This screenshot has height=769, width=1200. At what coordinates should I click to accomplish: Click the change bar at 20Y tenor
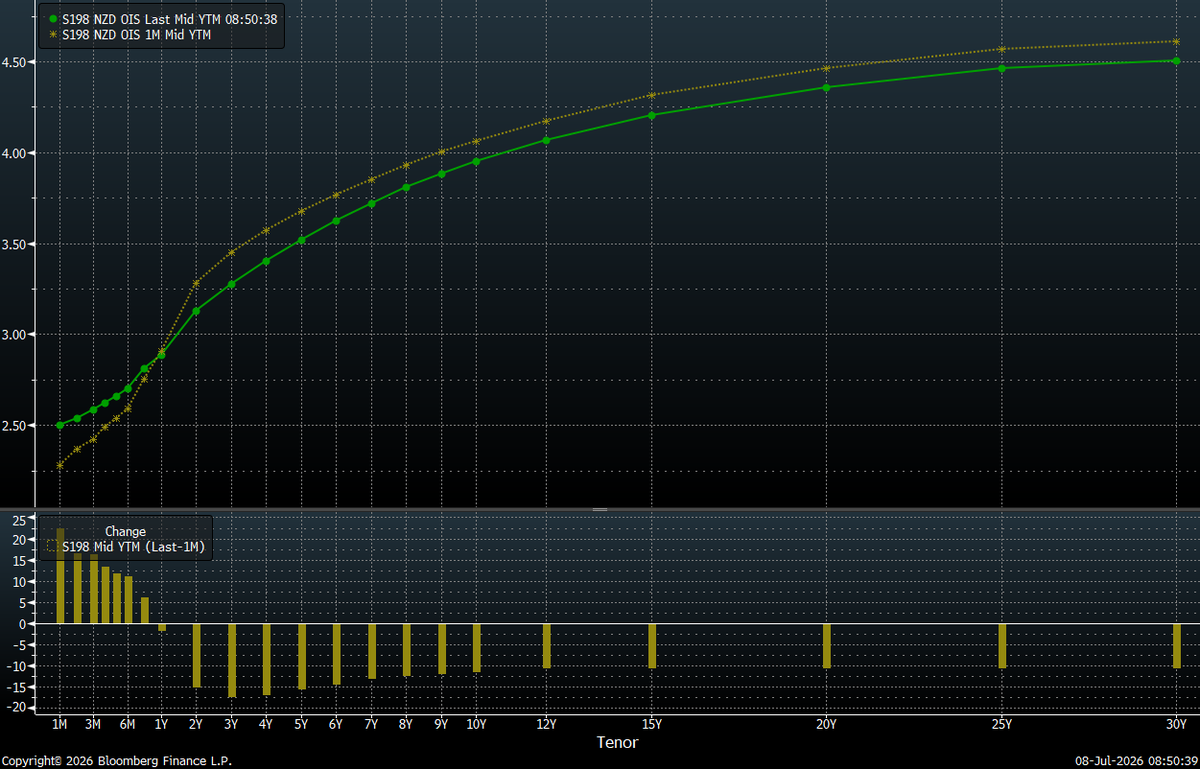tap(827, 646)
